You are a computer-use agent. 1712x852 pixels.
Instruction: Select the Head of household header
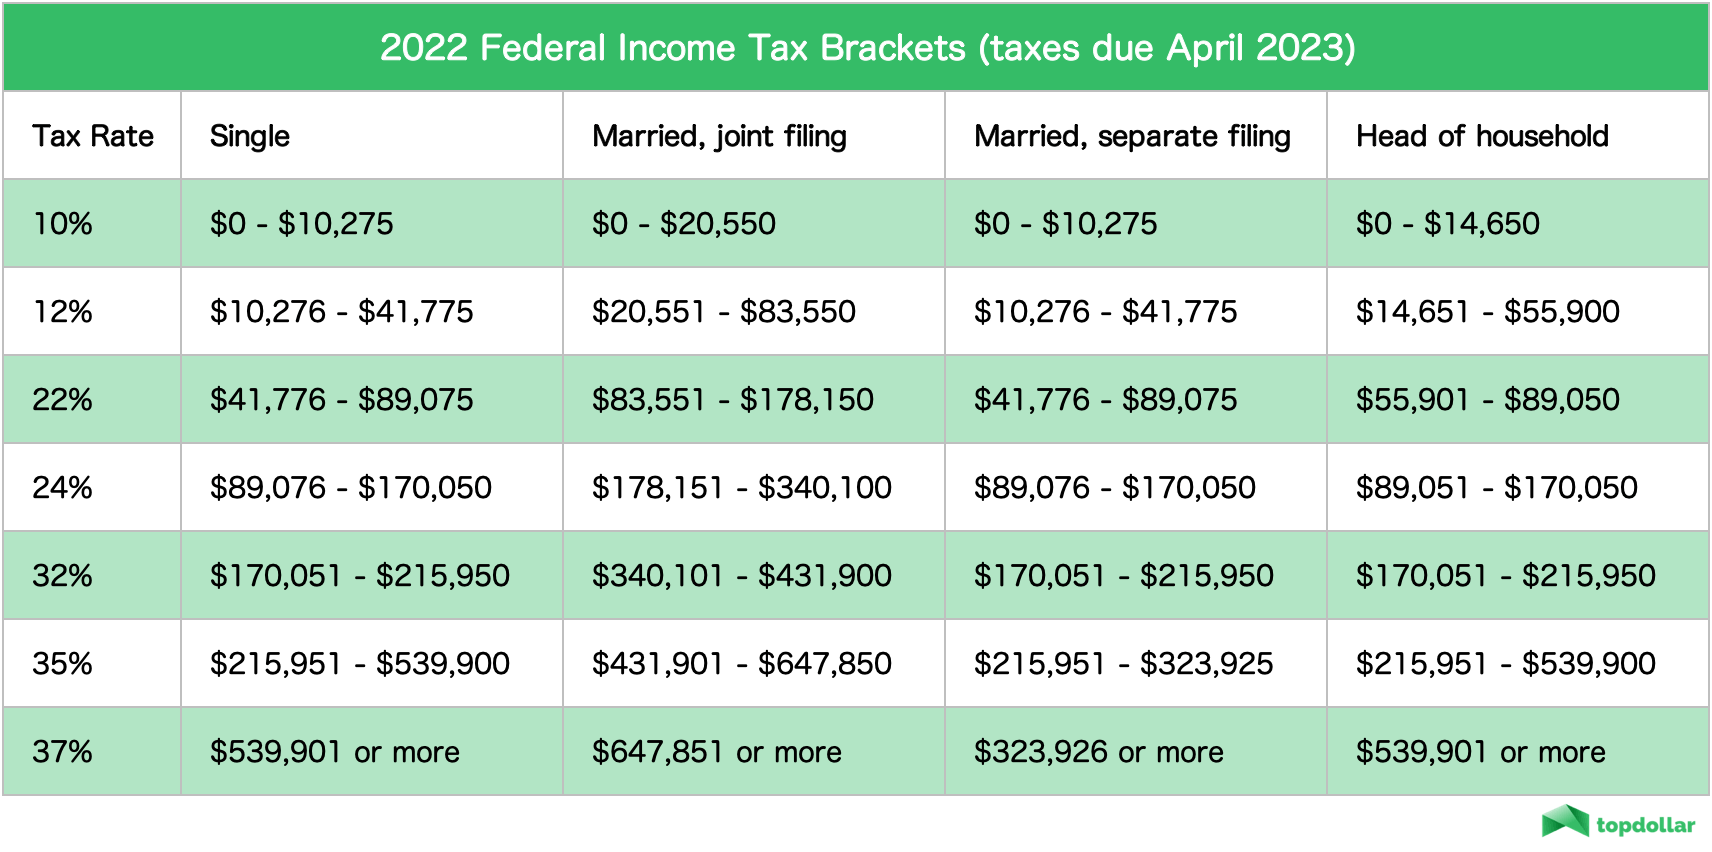click(x=1482, y=136)
